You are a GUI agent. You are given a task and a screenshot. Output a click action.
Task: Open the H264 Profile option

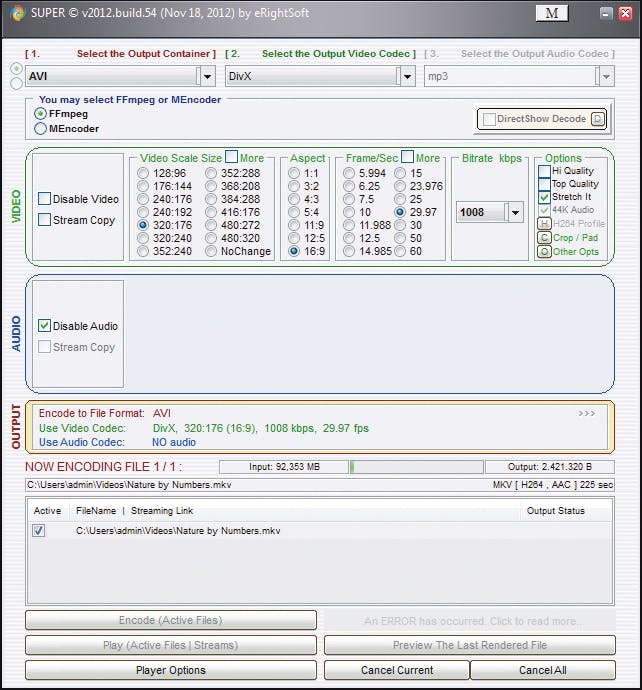tap(544, 224)
